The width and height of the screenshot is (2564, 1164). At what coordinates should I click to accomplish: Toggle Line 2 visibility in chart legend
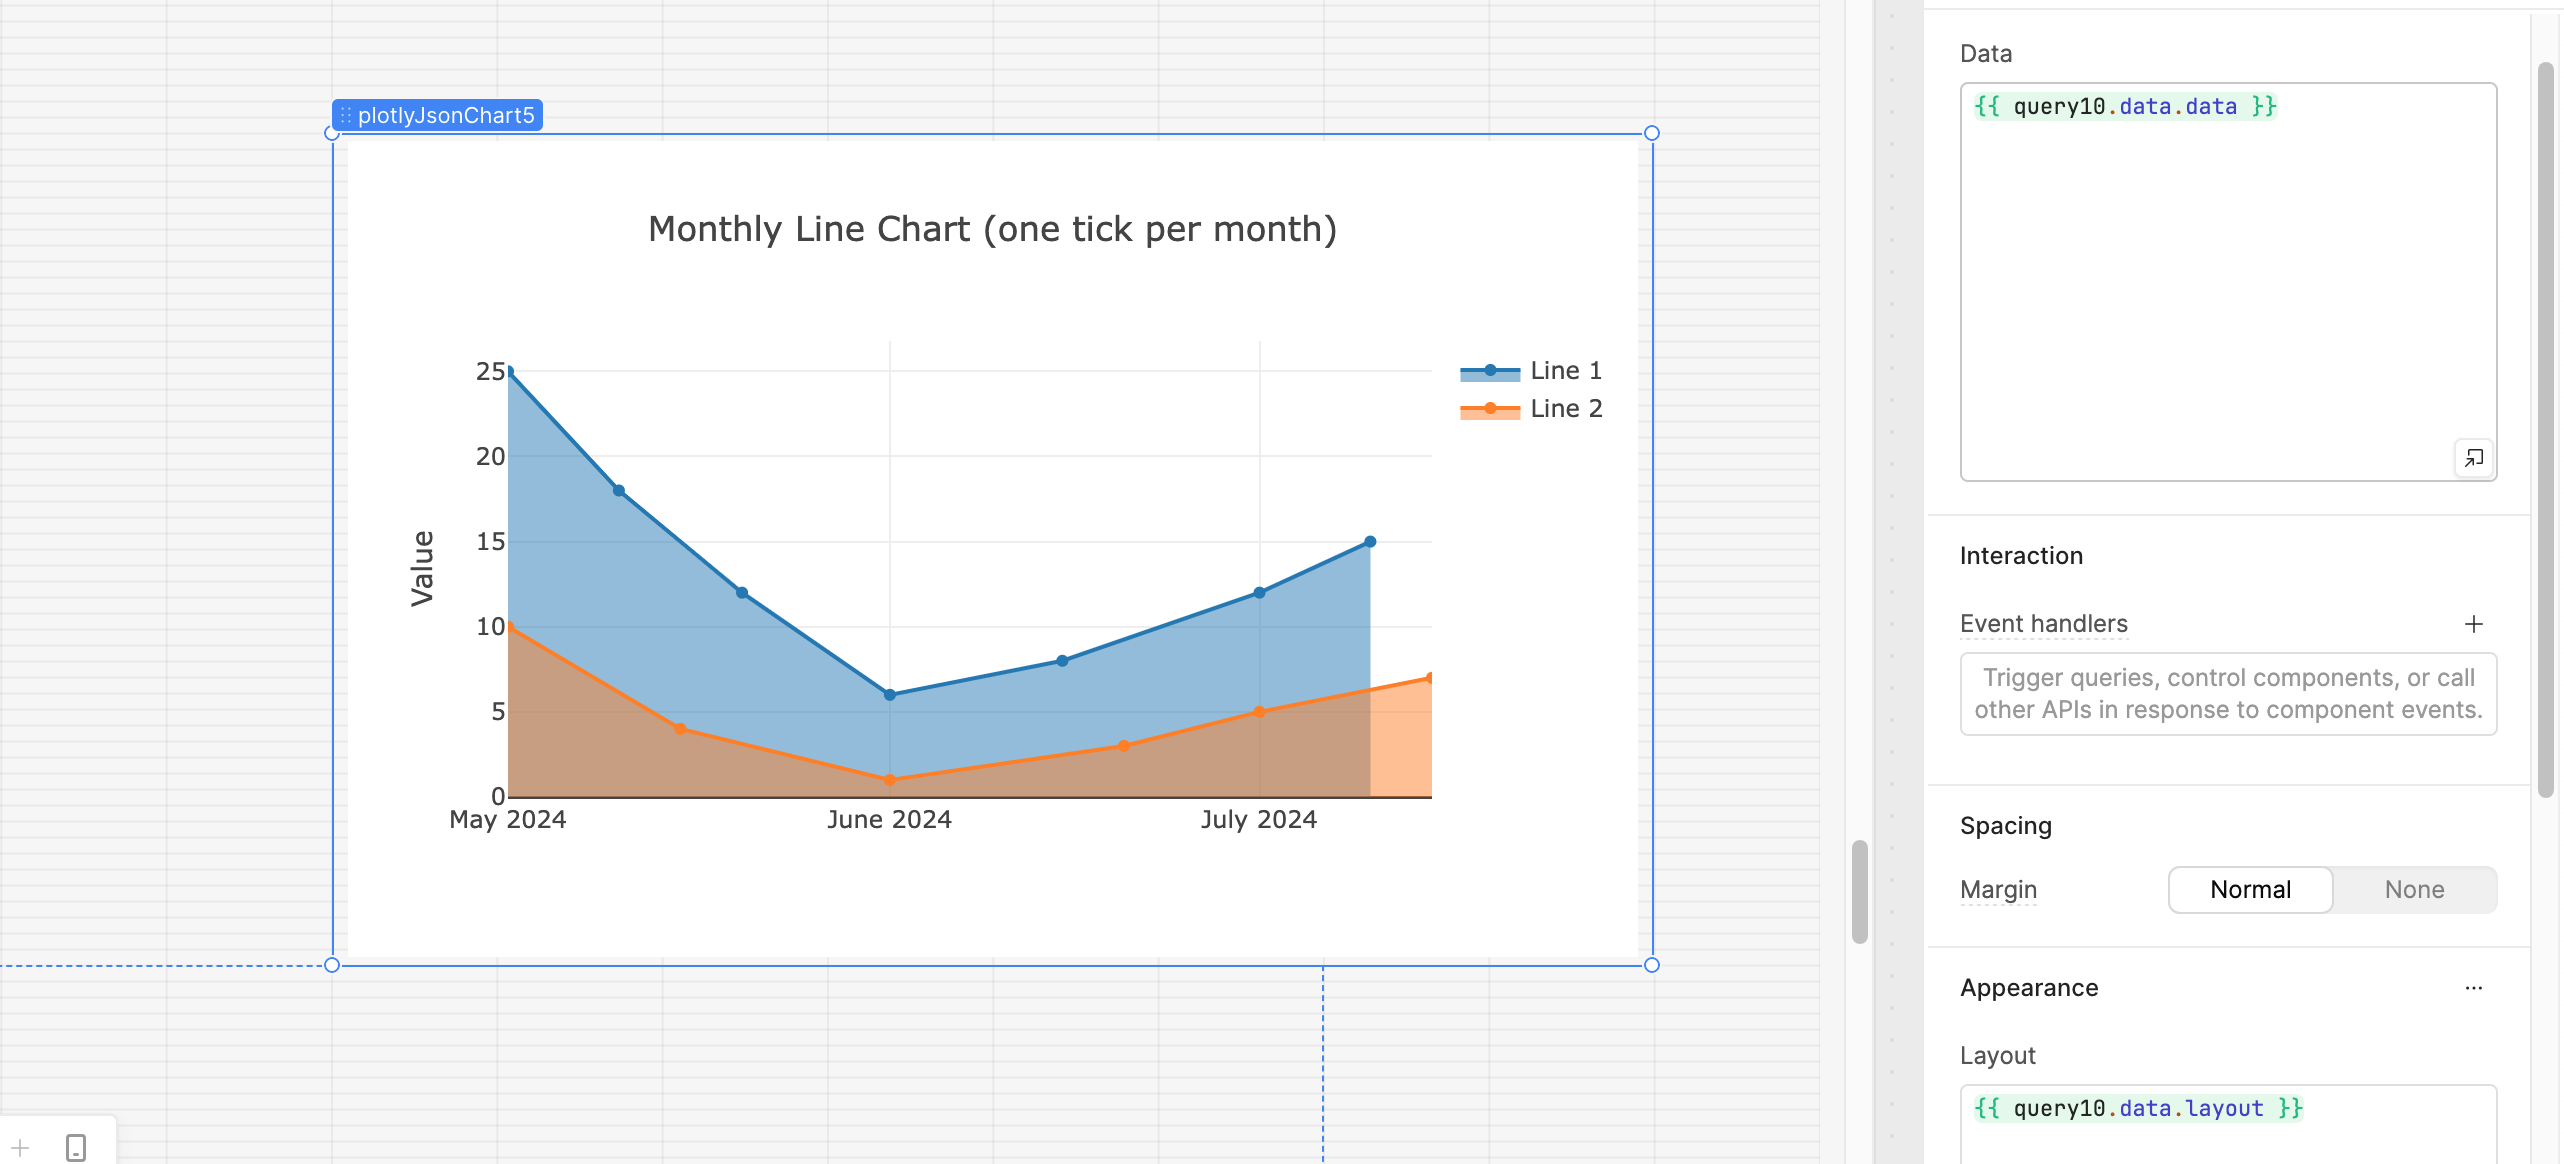point(1565,409)
